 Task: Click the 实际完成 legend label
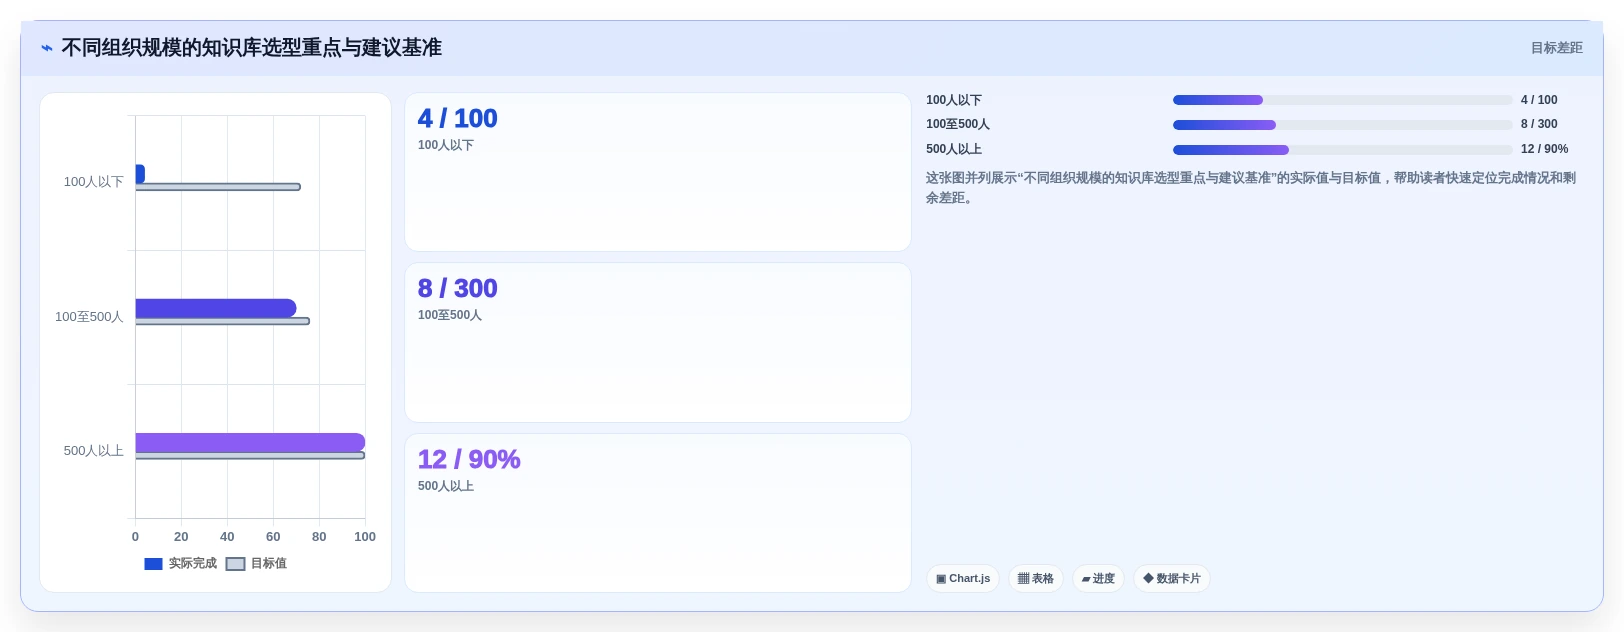193,564
